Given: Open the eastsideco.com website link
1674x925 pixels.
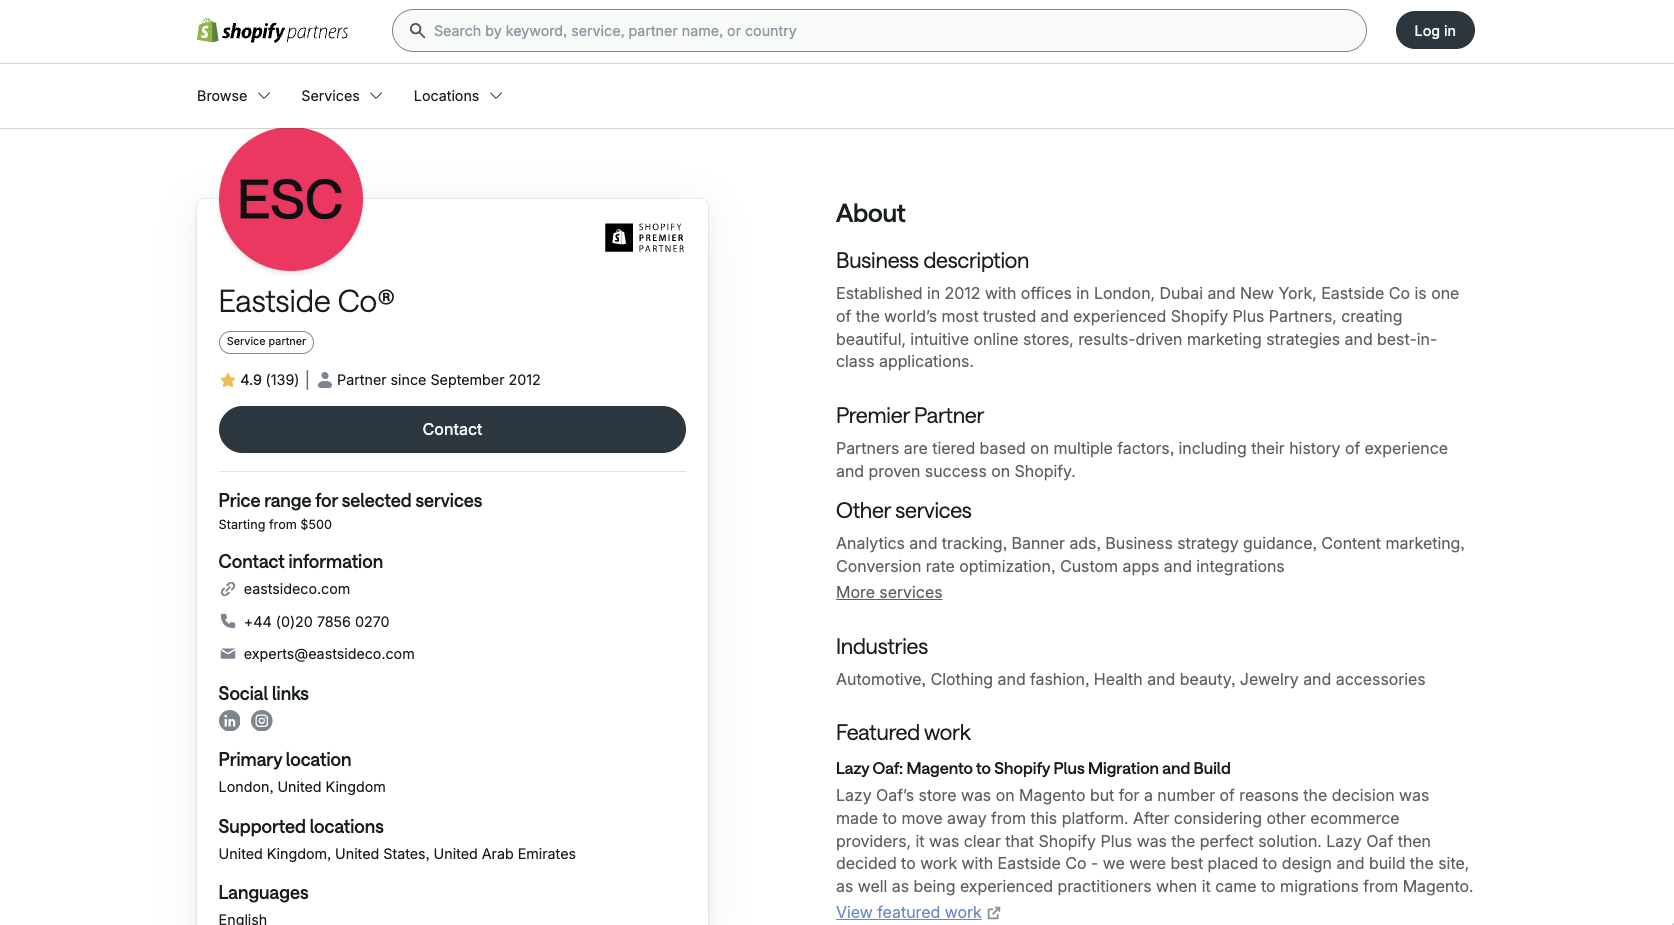Looking at the screenshot, I should (x=297, y=589).
